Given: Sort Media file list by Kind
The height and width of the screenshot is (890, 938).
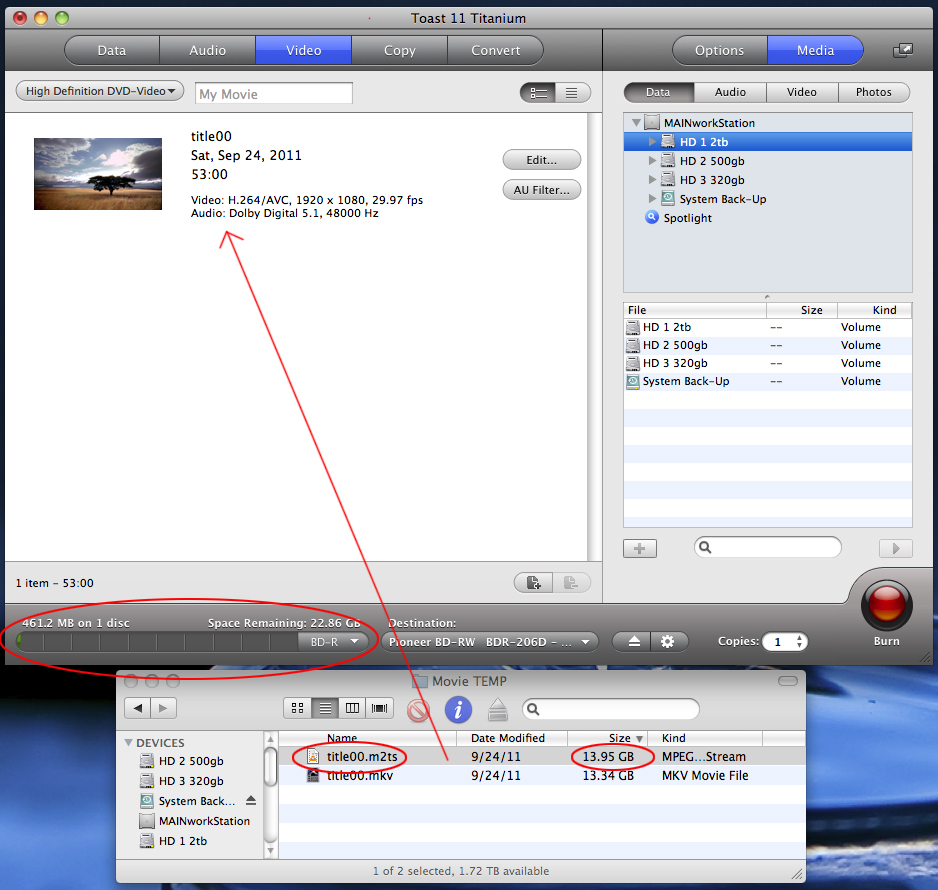Looking at the screenshot, I should (x=875, y=310).
